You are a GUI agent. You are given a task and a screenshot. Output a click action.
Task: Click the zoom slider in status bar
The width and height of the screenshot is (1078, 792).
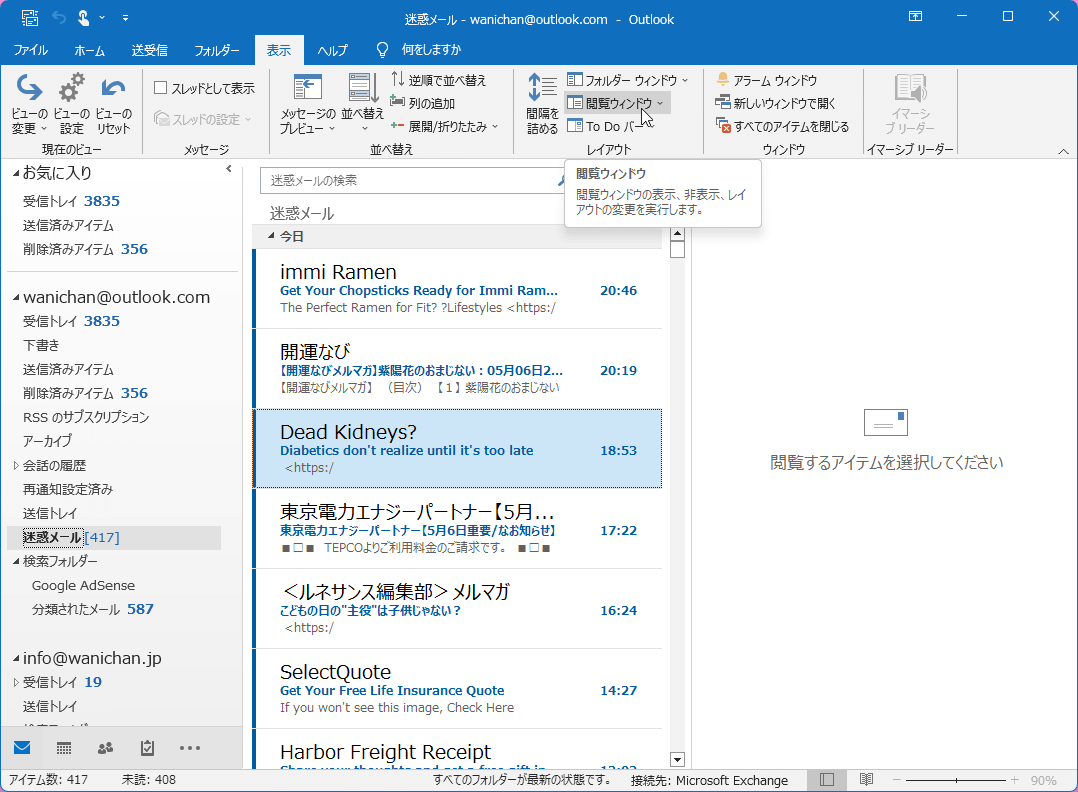956,780
